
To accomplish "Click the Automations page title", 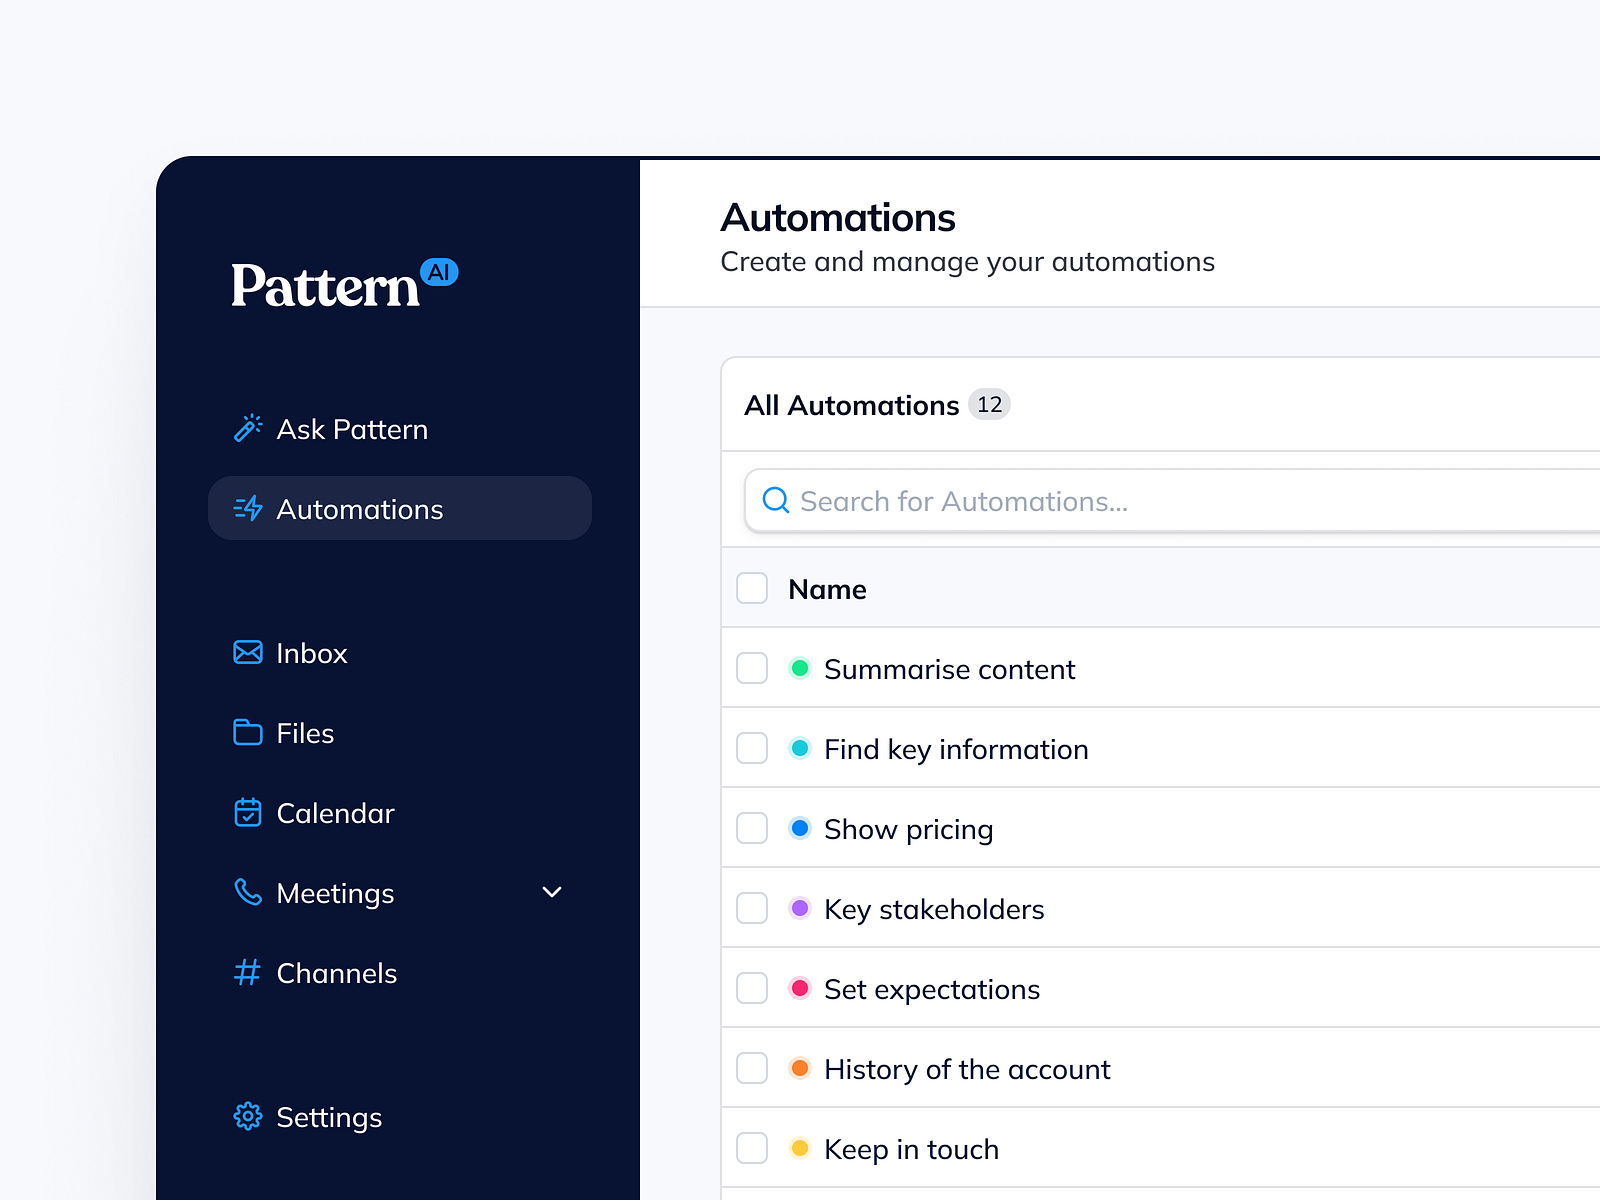I will [x=838, y=217].
